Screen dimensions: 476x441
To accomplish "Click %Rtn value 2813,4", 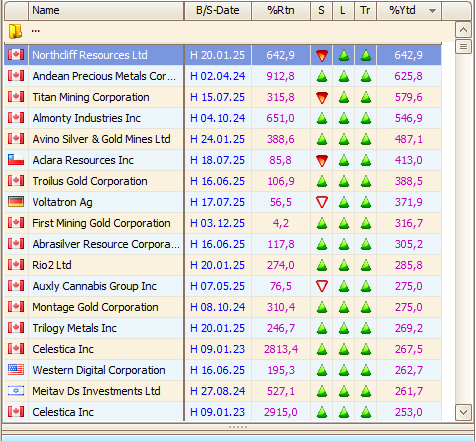I will click(x=281, y=349).
